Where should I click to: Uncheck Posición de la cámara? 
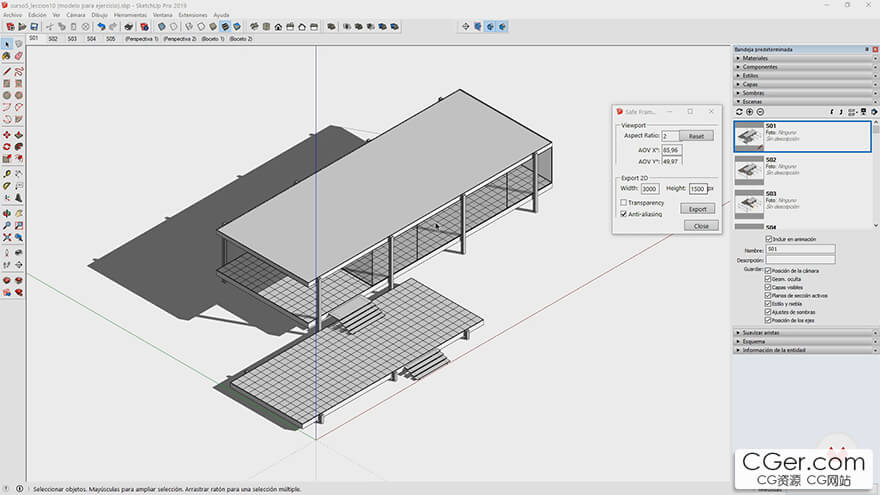tap(768, 271)
